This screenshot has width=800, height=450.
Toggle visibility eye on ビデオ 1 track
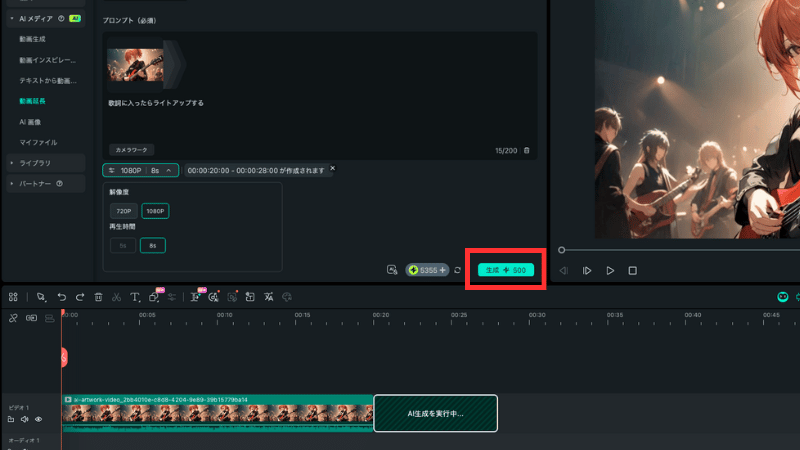38,419
